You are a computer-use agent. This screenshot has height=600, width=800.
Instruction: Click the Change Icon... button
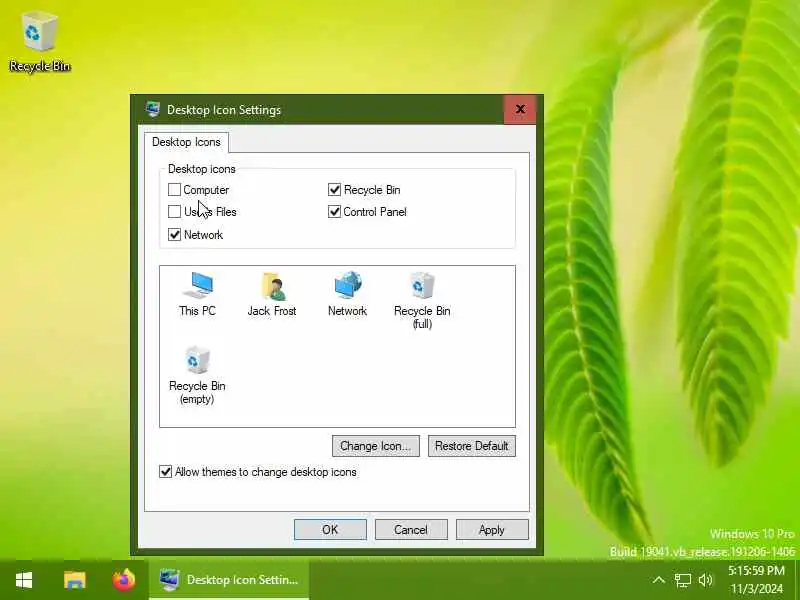pos(376,446)
